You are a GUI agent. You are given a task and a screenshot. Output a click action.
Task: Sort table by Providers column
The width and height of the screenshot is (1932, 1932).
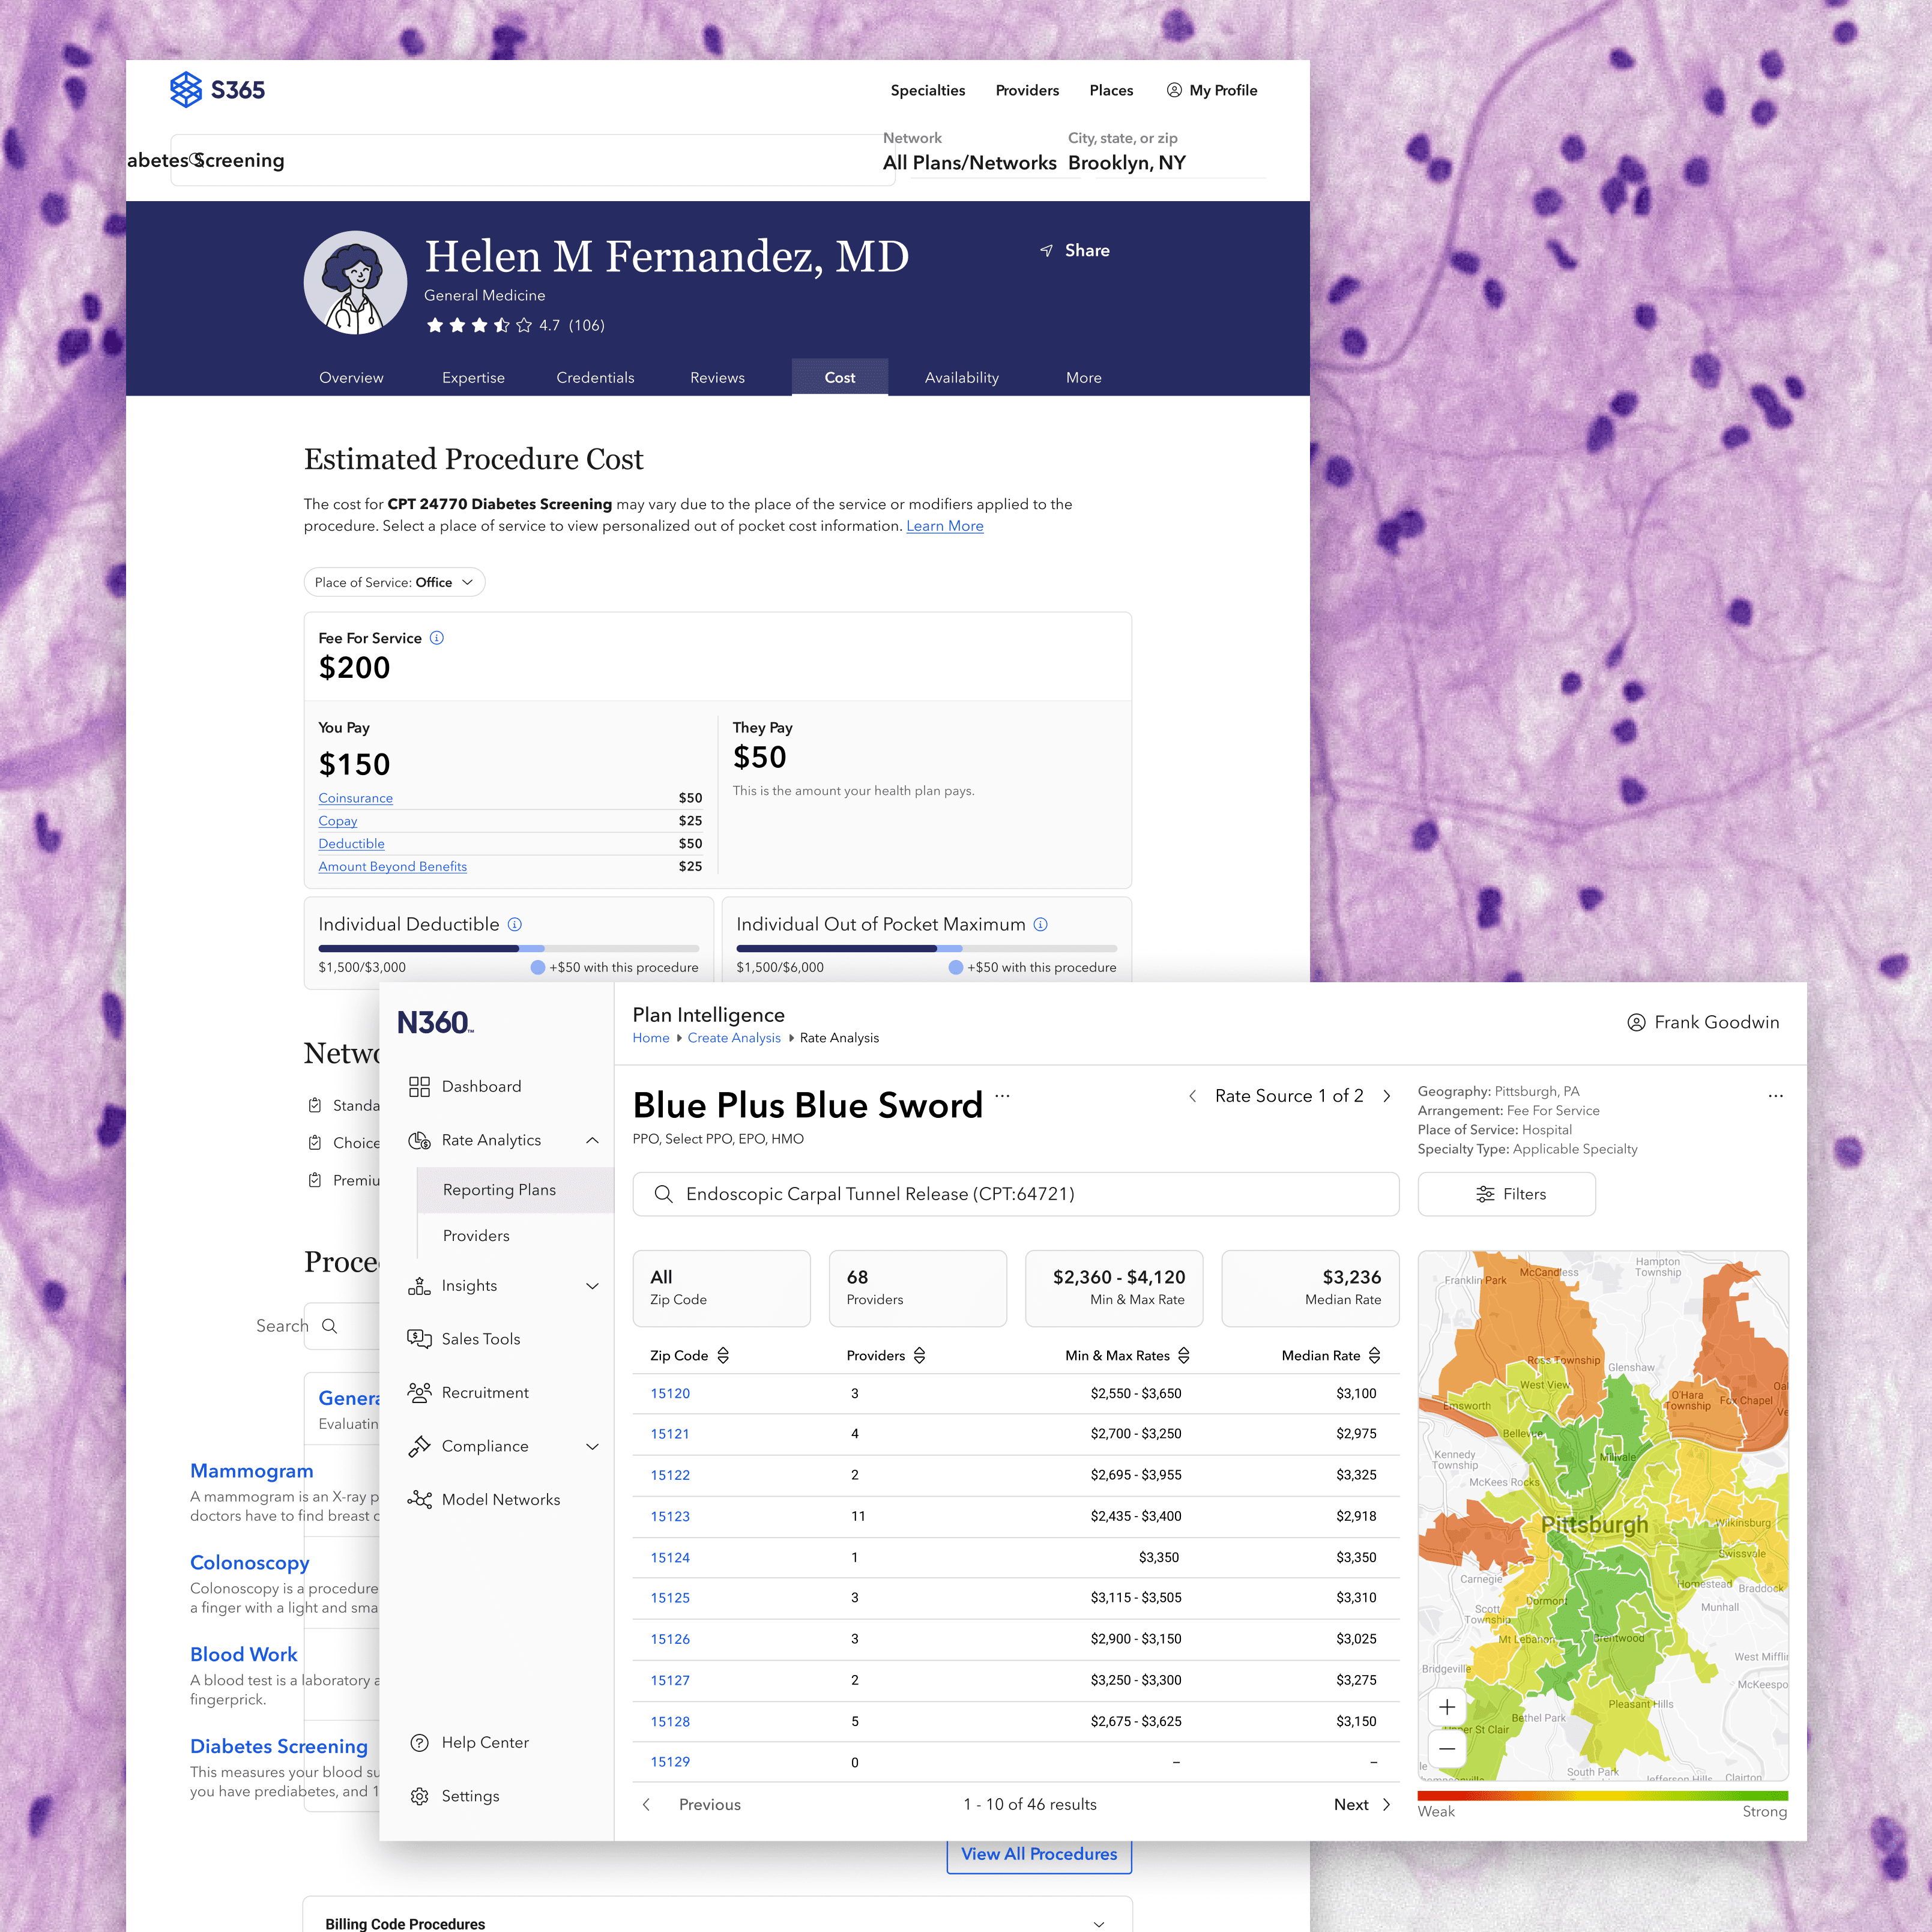tap(919, 1355)
